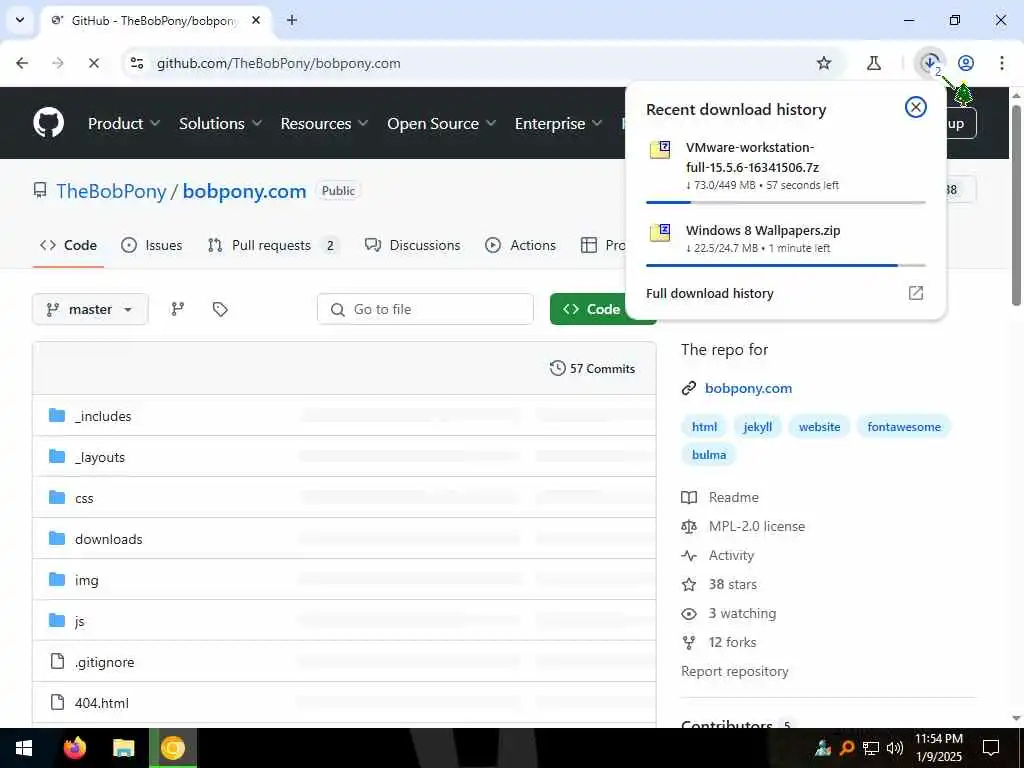
Task: Switch to the Pull requests tab
Action: 274,245
